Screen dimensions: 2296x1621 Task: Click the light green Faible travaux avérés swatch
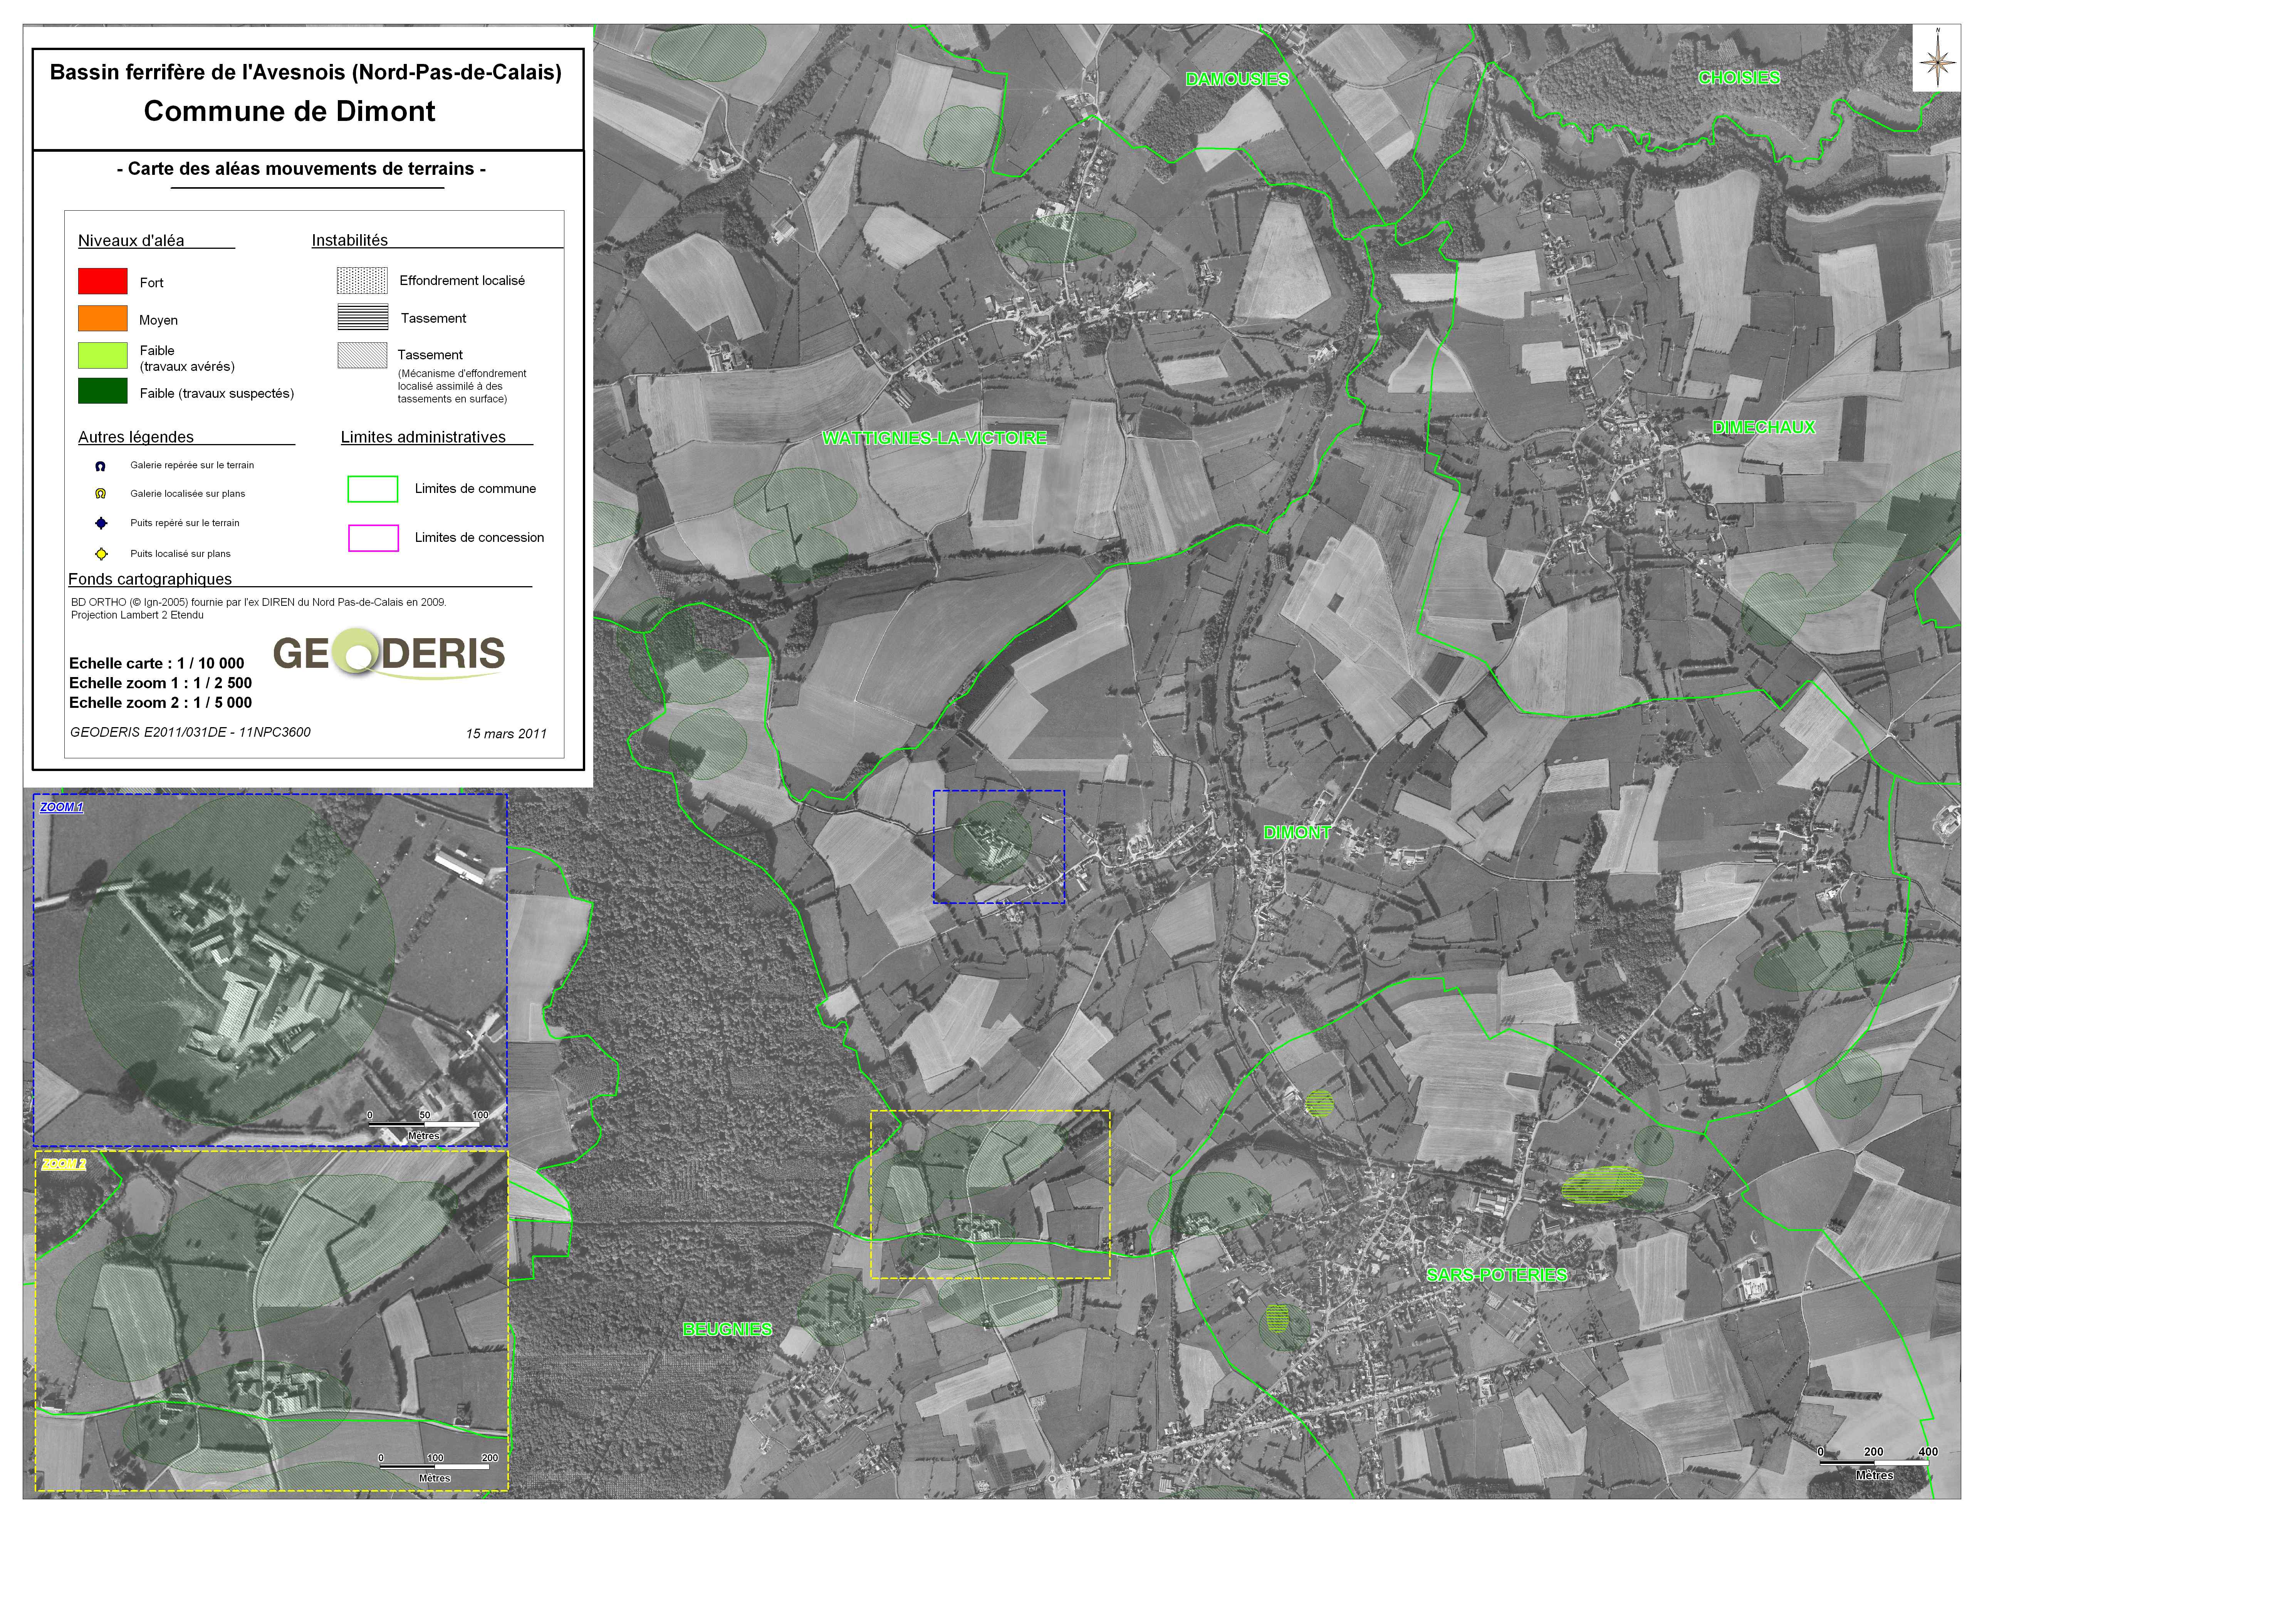(103, 356)
